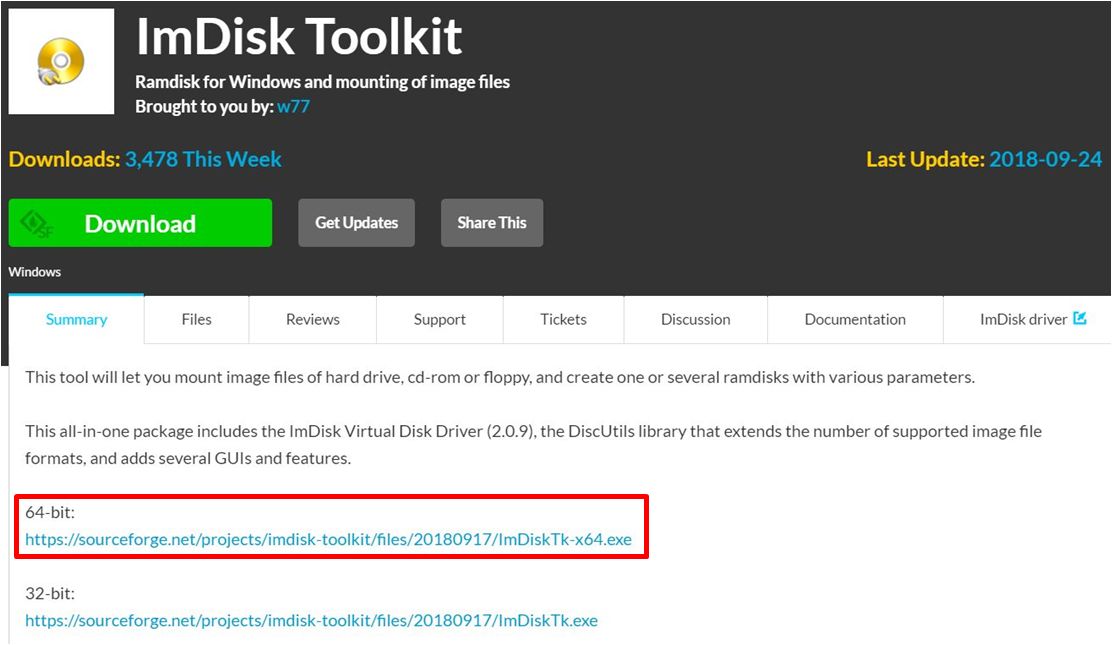Image resolution: width=1112 pixels, height=645 pixels.
Task: Click 'Ramdisk for Windows and mounting' subtitle
Action: pyautogui.click(x=323, y=82)
